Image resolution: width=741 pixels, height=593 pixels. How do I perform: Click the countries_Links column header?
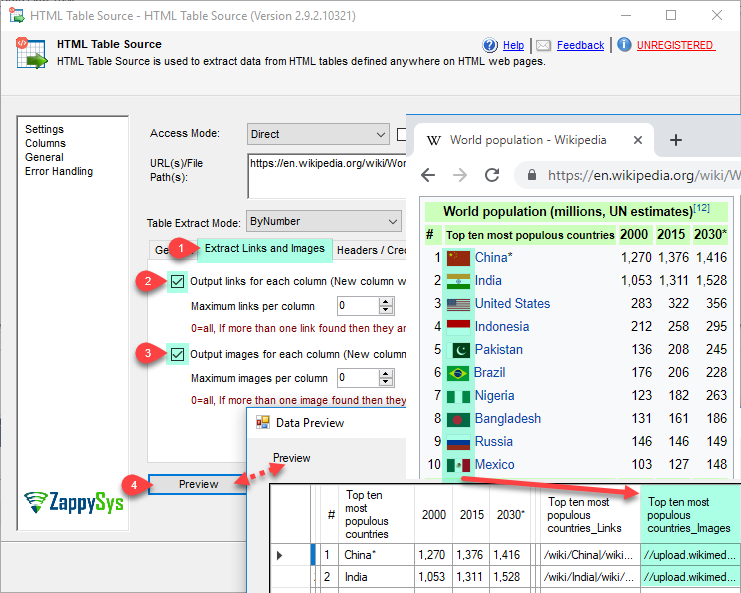(x=590, y=515)
